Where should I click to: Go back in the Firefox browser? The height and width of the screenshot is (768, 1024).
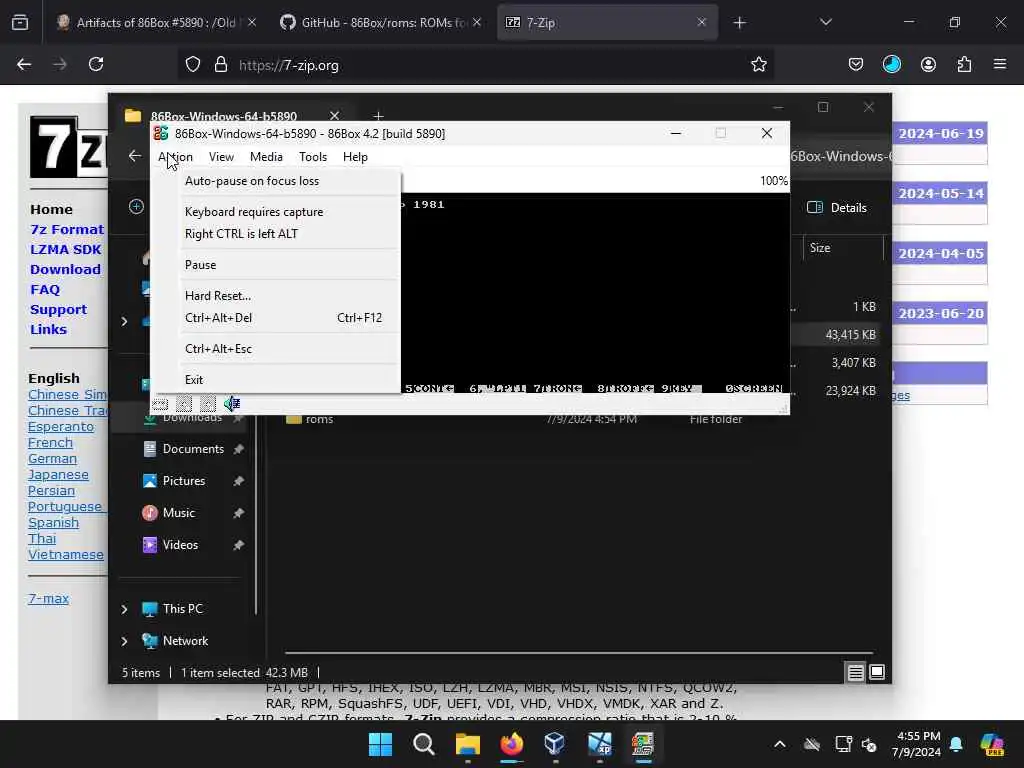(24, 65)
